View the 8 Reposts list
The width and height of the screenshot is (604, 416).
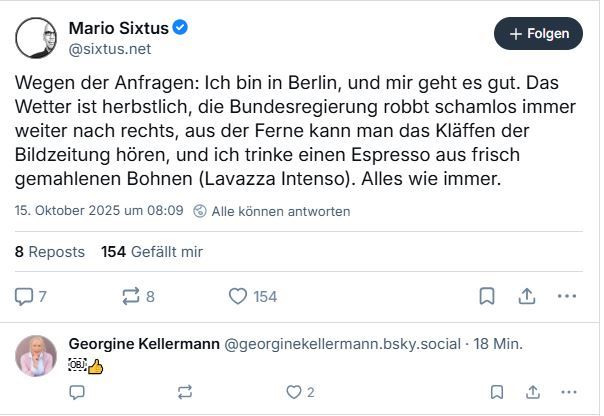50,252
